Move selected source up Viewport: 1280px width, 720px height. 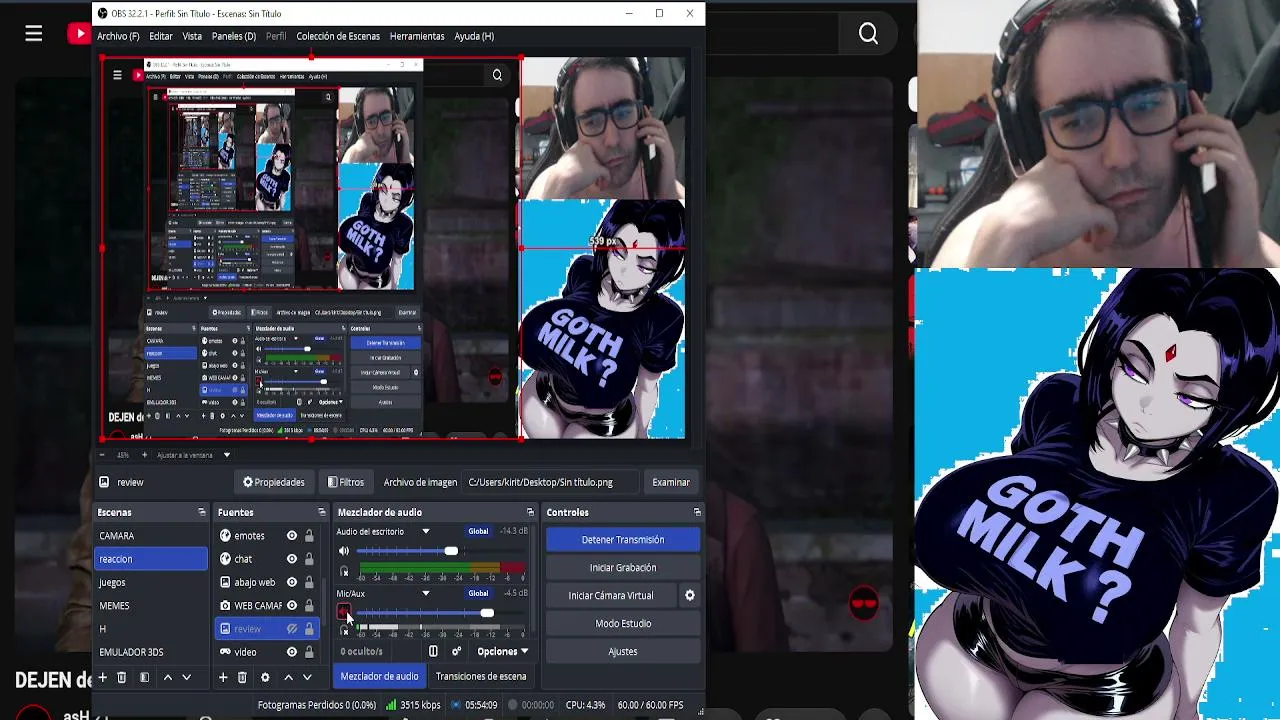[x=288, y=677]
